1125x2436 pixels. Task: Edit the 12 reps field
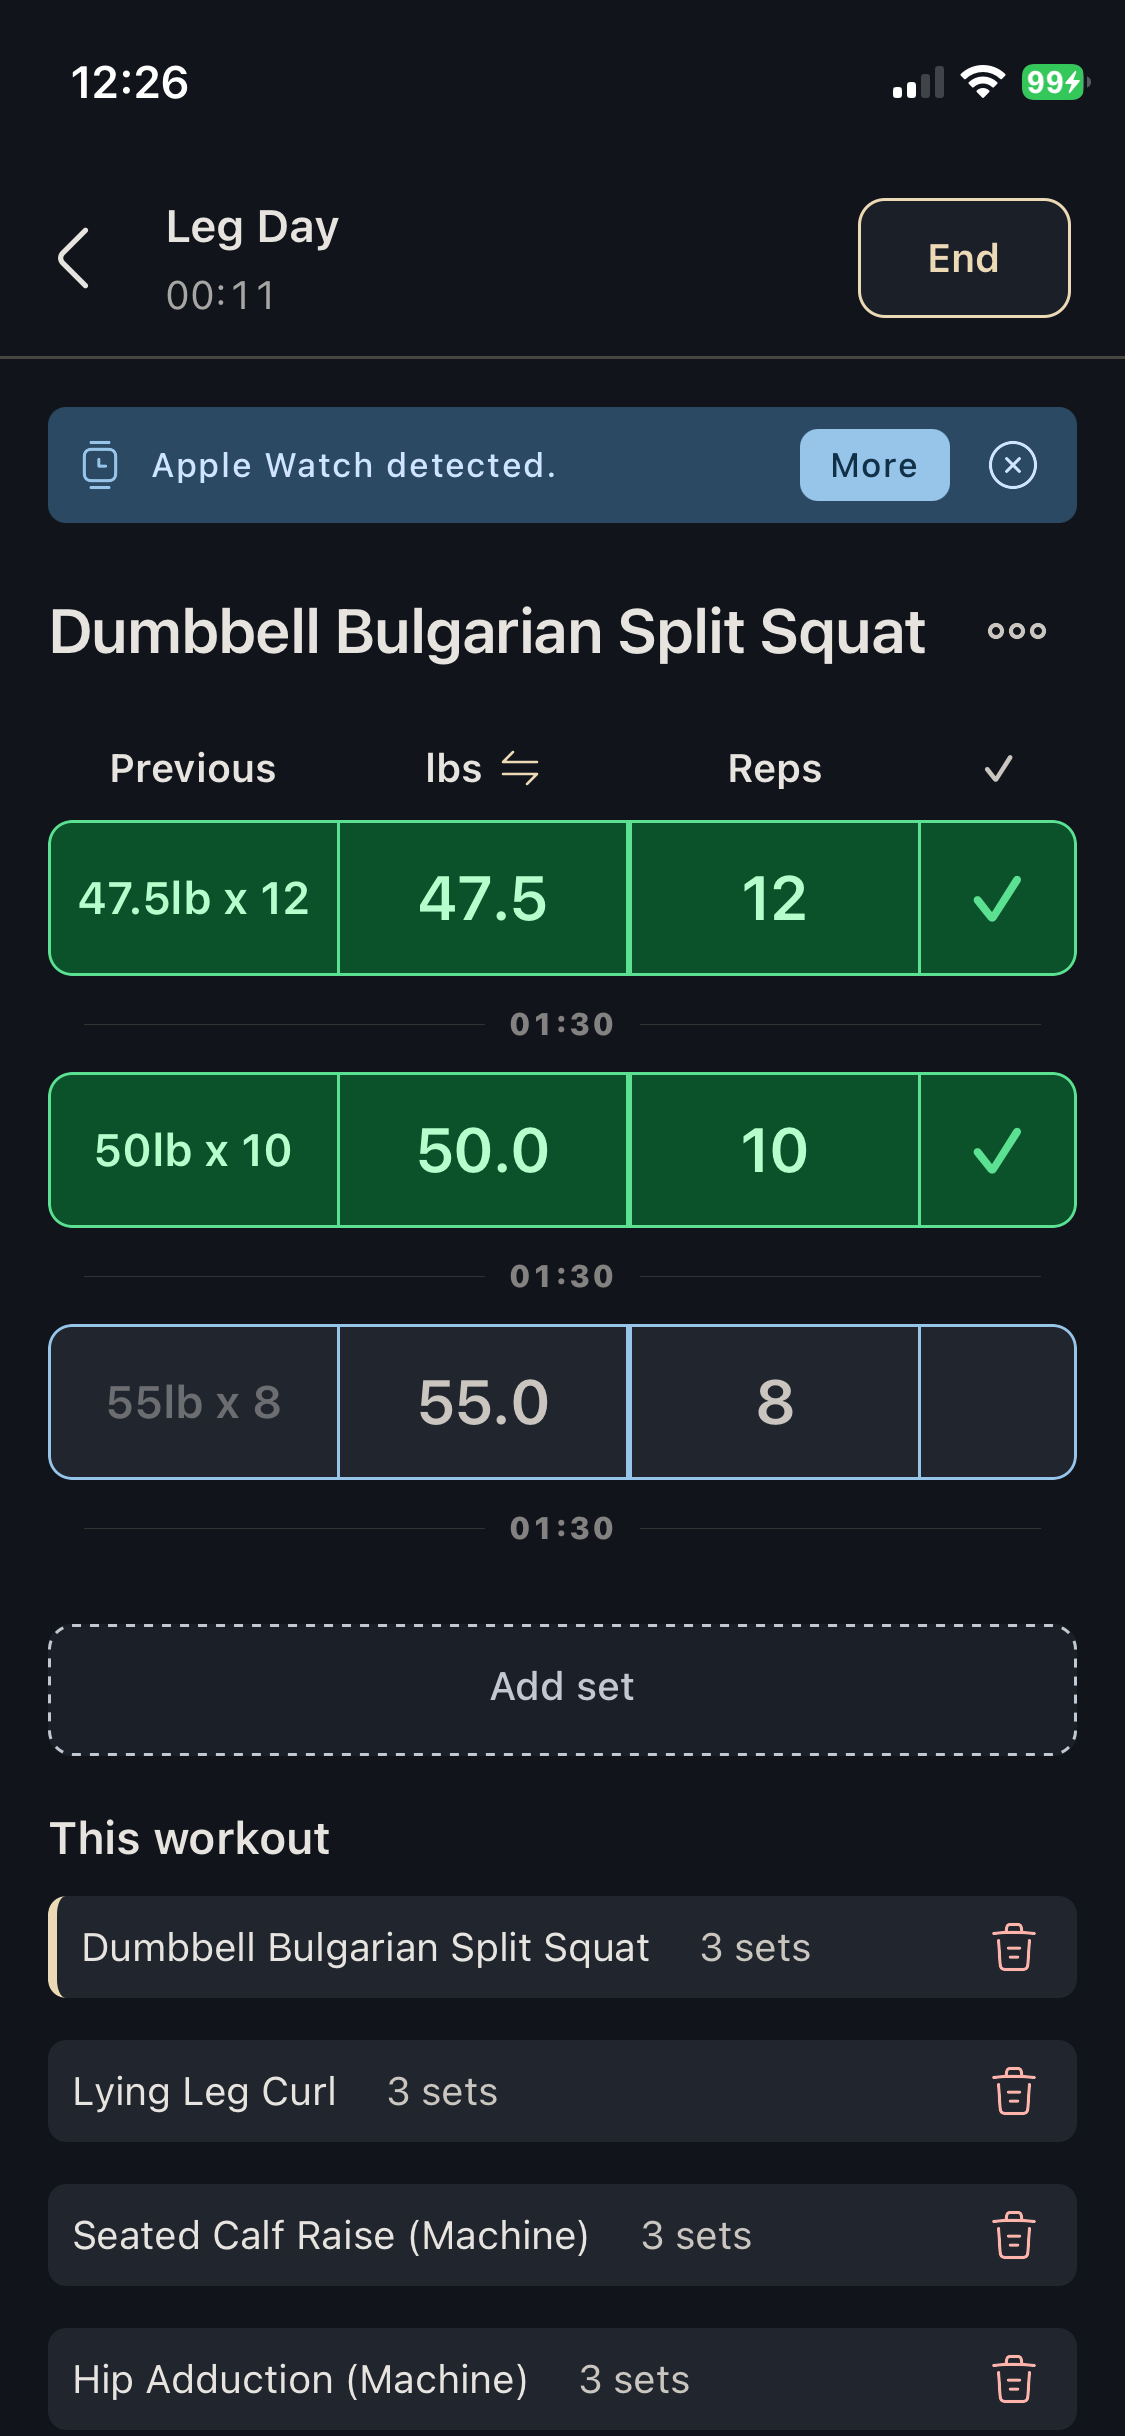coord(774,898)
